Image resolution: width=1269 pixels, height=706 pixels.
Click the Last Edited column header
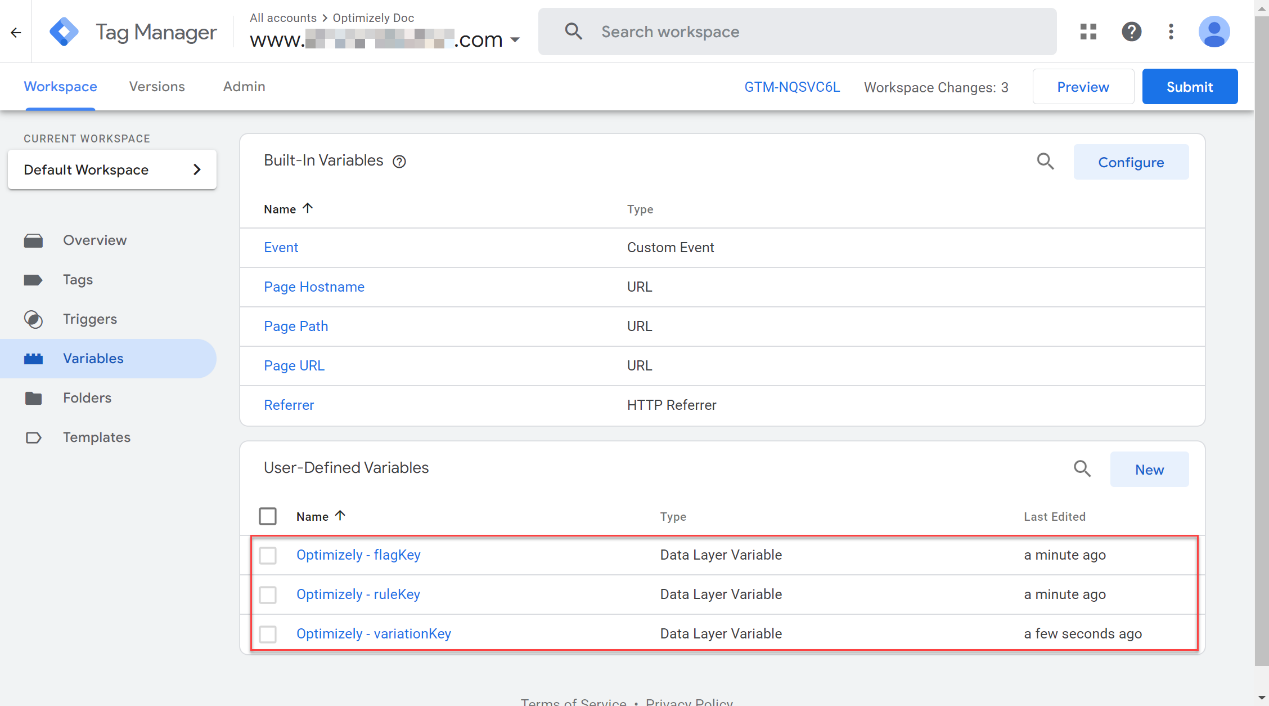point(1055,517)
